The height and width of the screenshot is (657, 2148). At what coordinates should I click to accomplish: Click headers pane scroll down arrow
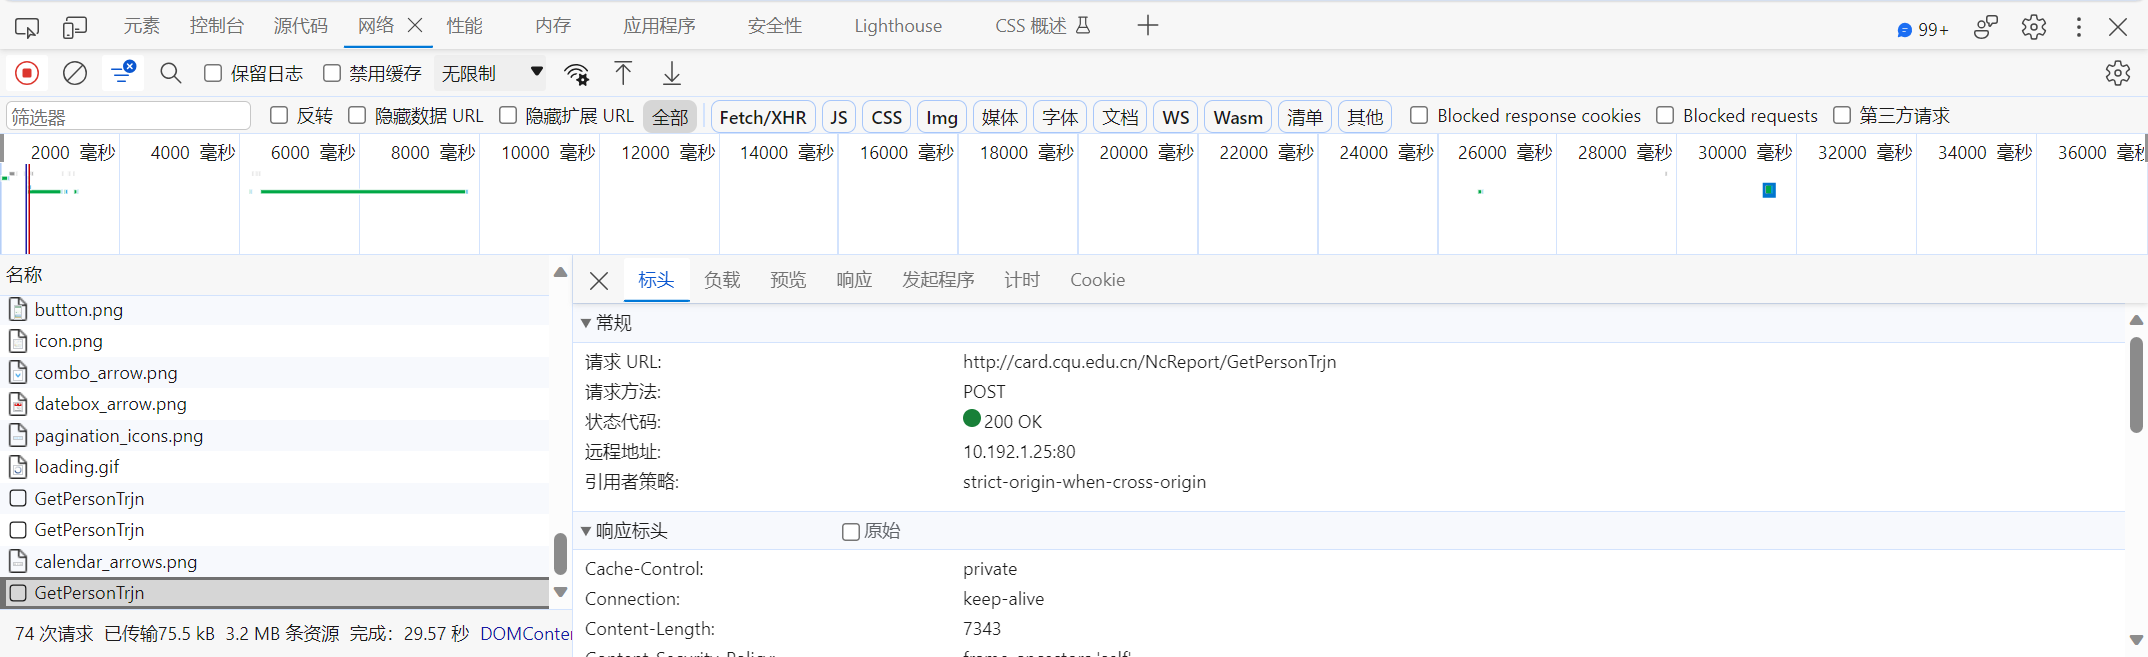2136,640
